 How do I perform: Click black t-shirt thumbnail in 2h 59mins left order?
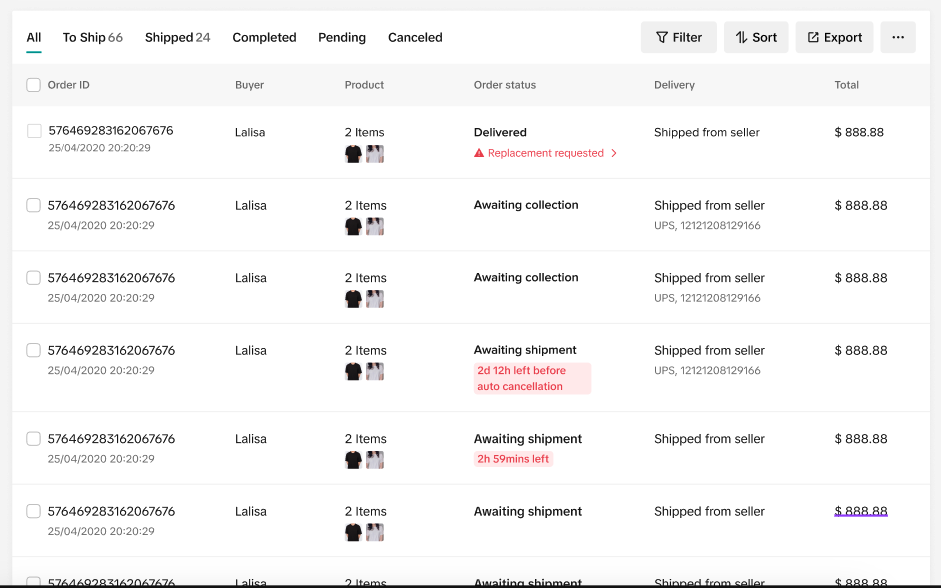point(353,460)
